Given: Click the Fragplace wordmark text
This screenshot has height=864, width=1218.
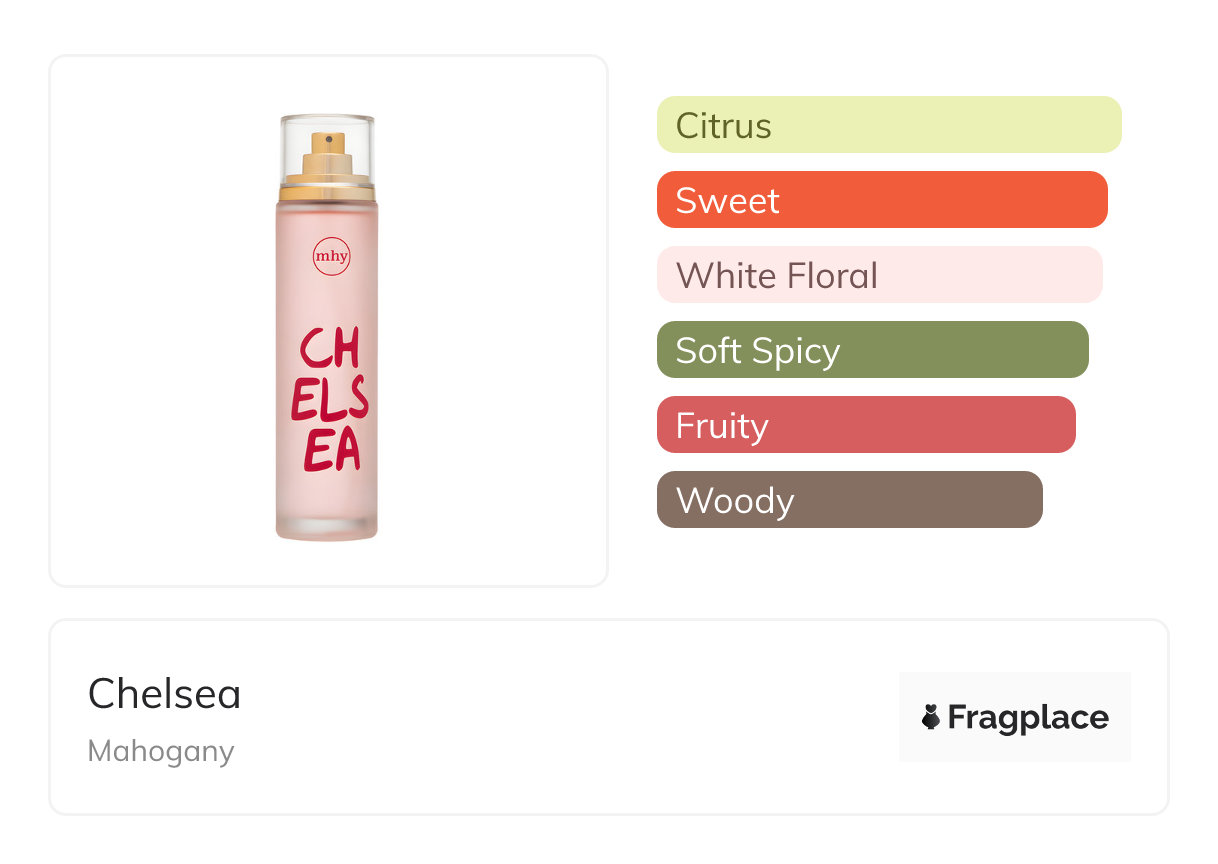Looking at the screenshot, I should click(x=1028, y=717).
